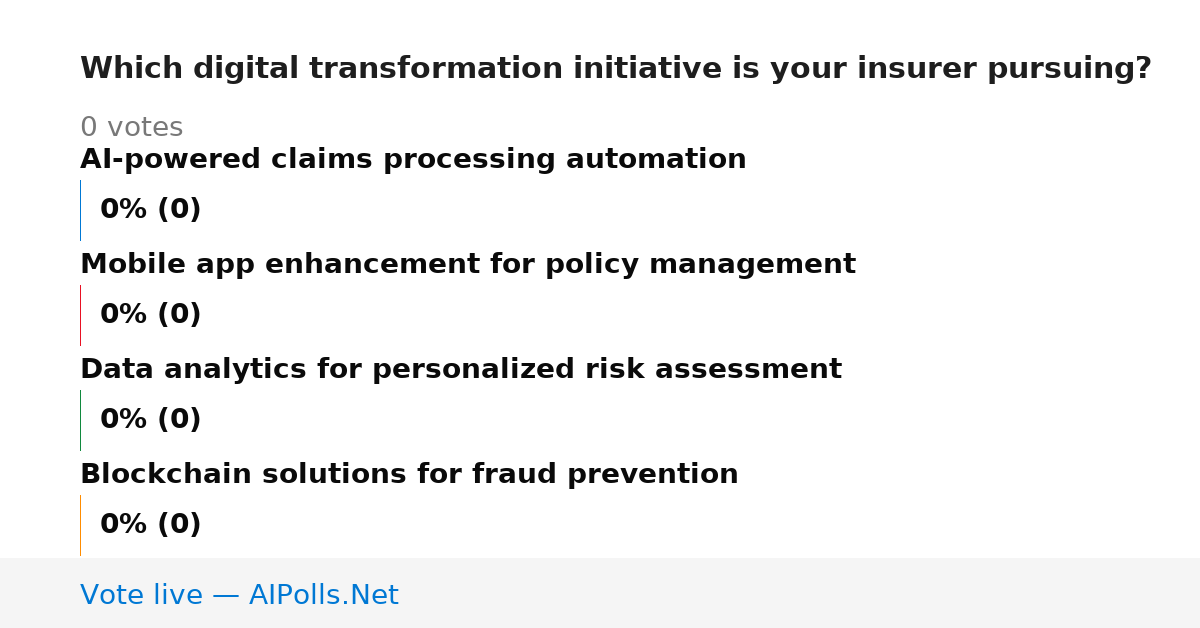Viewport: 1200px width, 628px height.
Task: Click the word AIPolls.Net in footer
Action: (324, 596)
